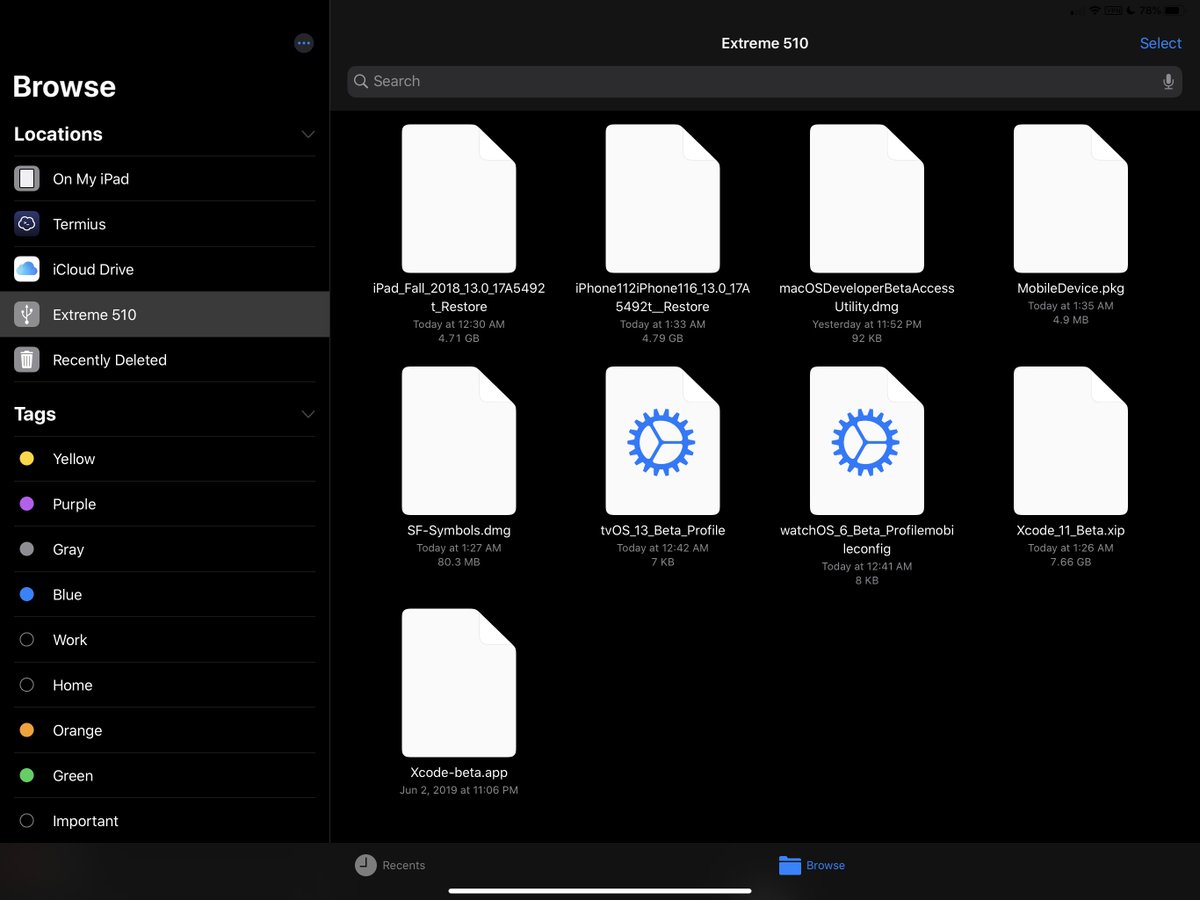Switch to the Browse tab label
The width and height of the screenshot is (1200, 900).
[x=825, y=866]
